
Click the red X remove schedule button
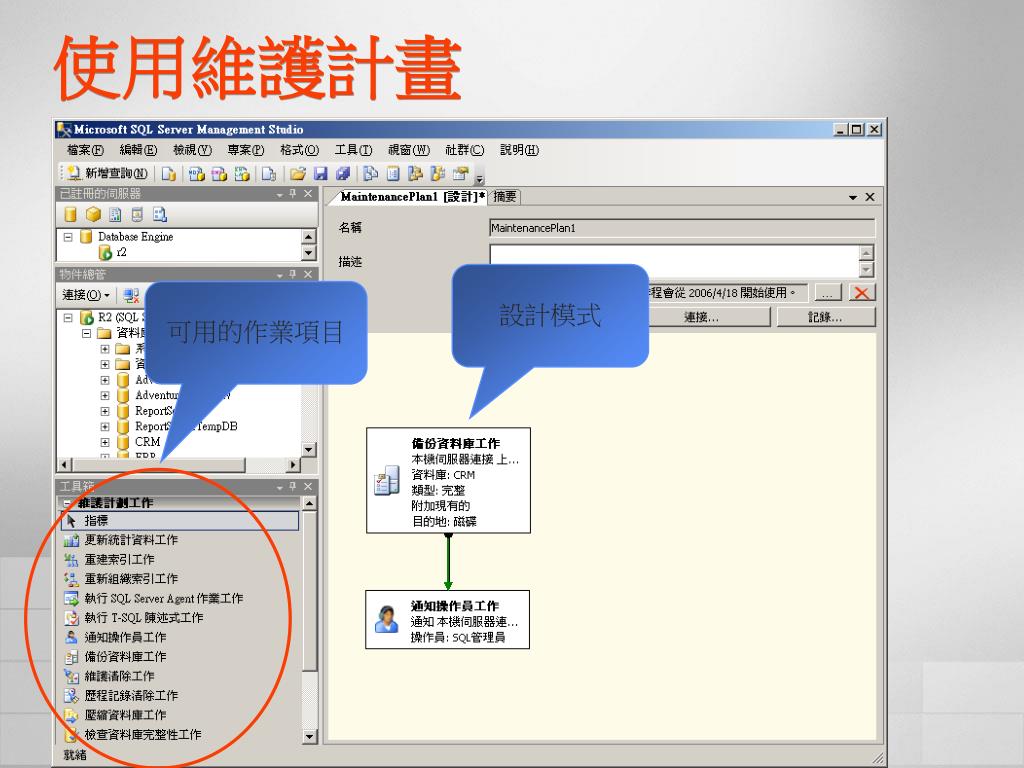click(x=861, y=293)
